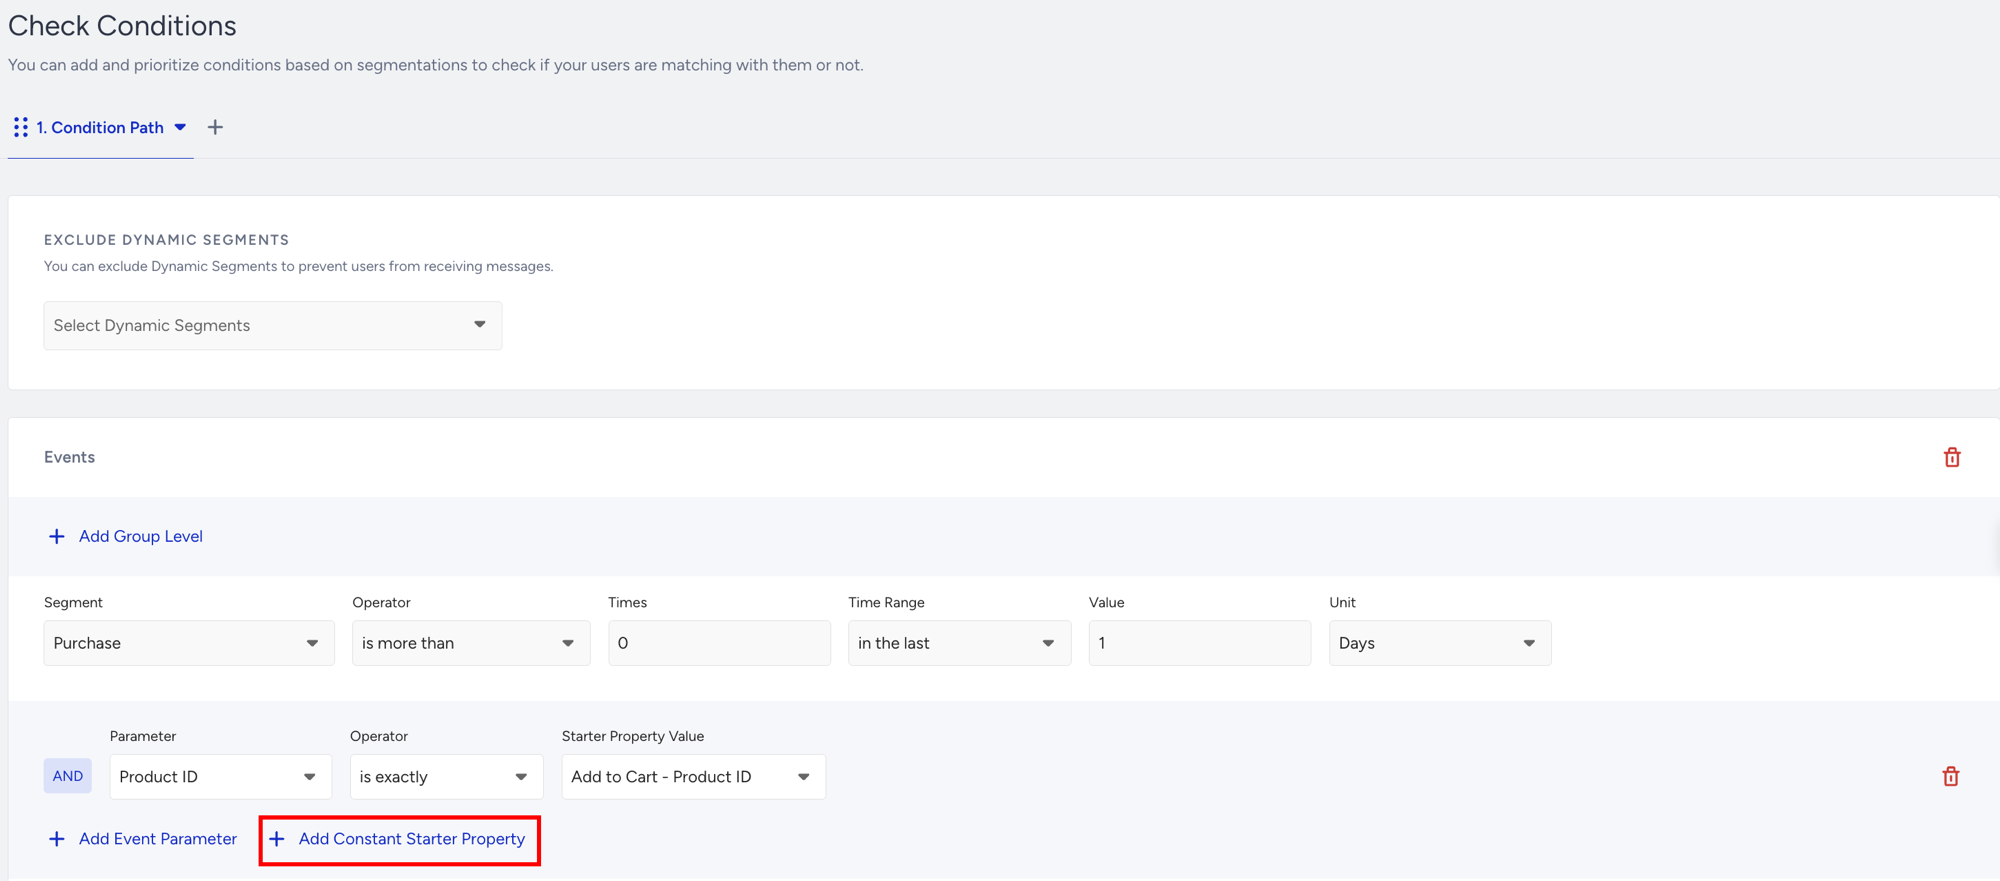Screen dimensions: 2000x881
Task: Delete the Events block with the trash icon
Action: [x=1951, y=457]
